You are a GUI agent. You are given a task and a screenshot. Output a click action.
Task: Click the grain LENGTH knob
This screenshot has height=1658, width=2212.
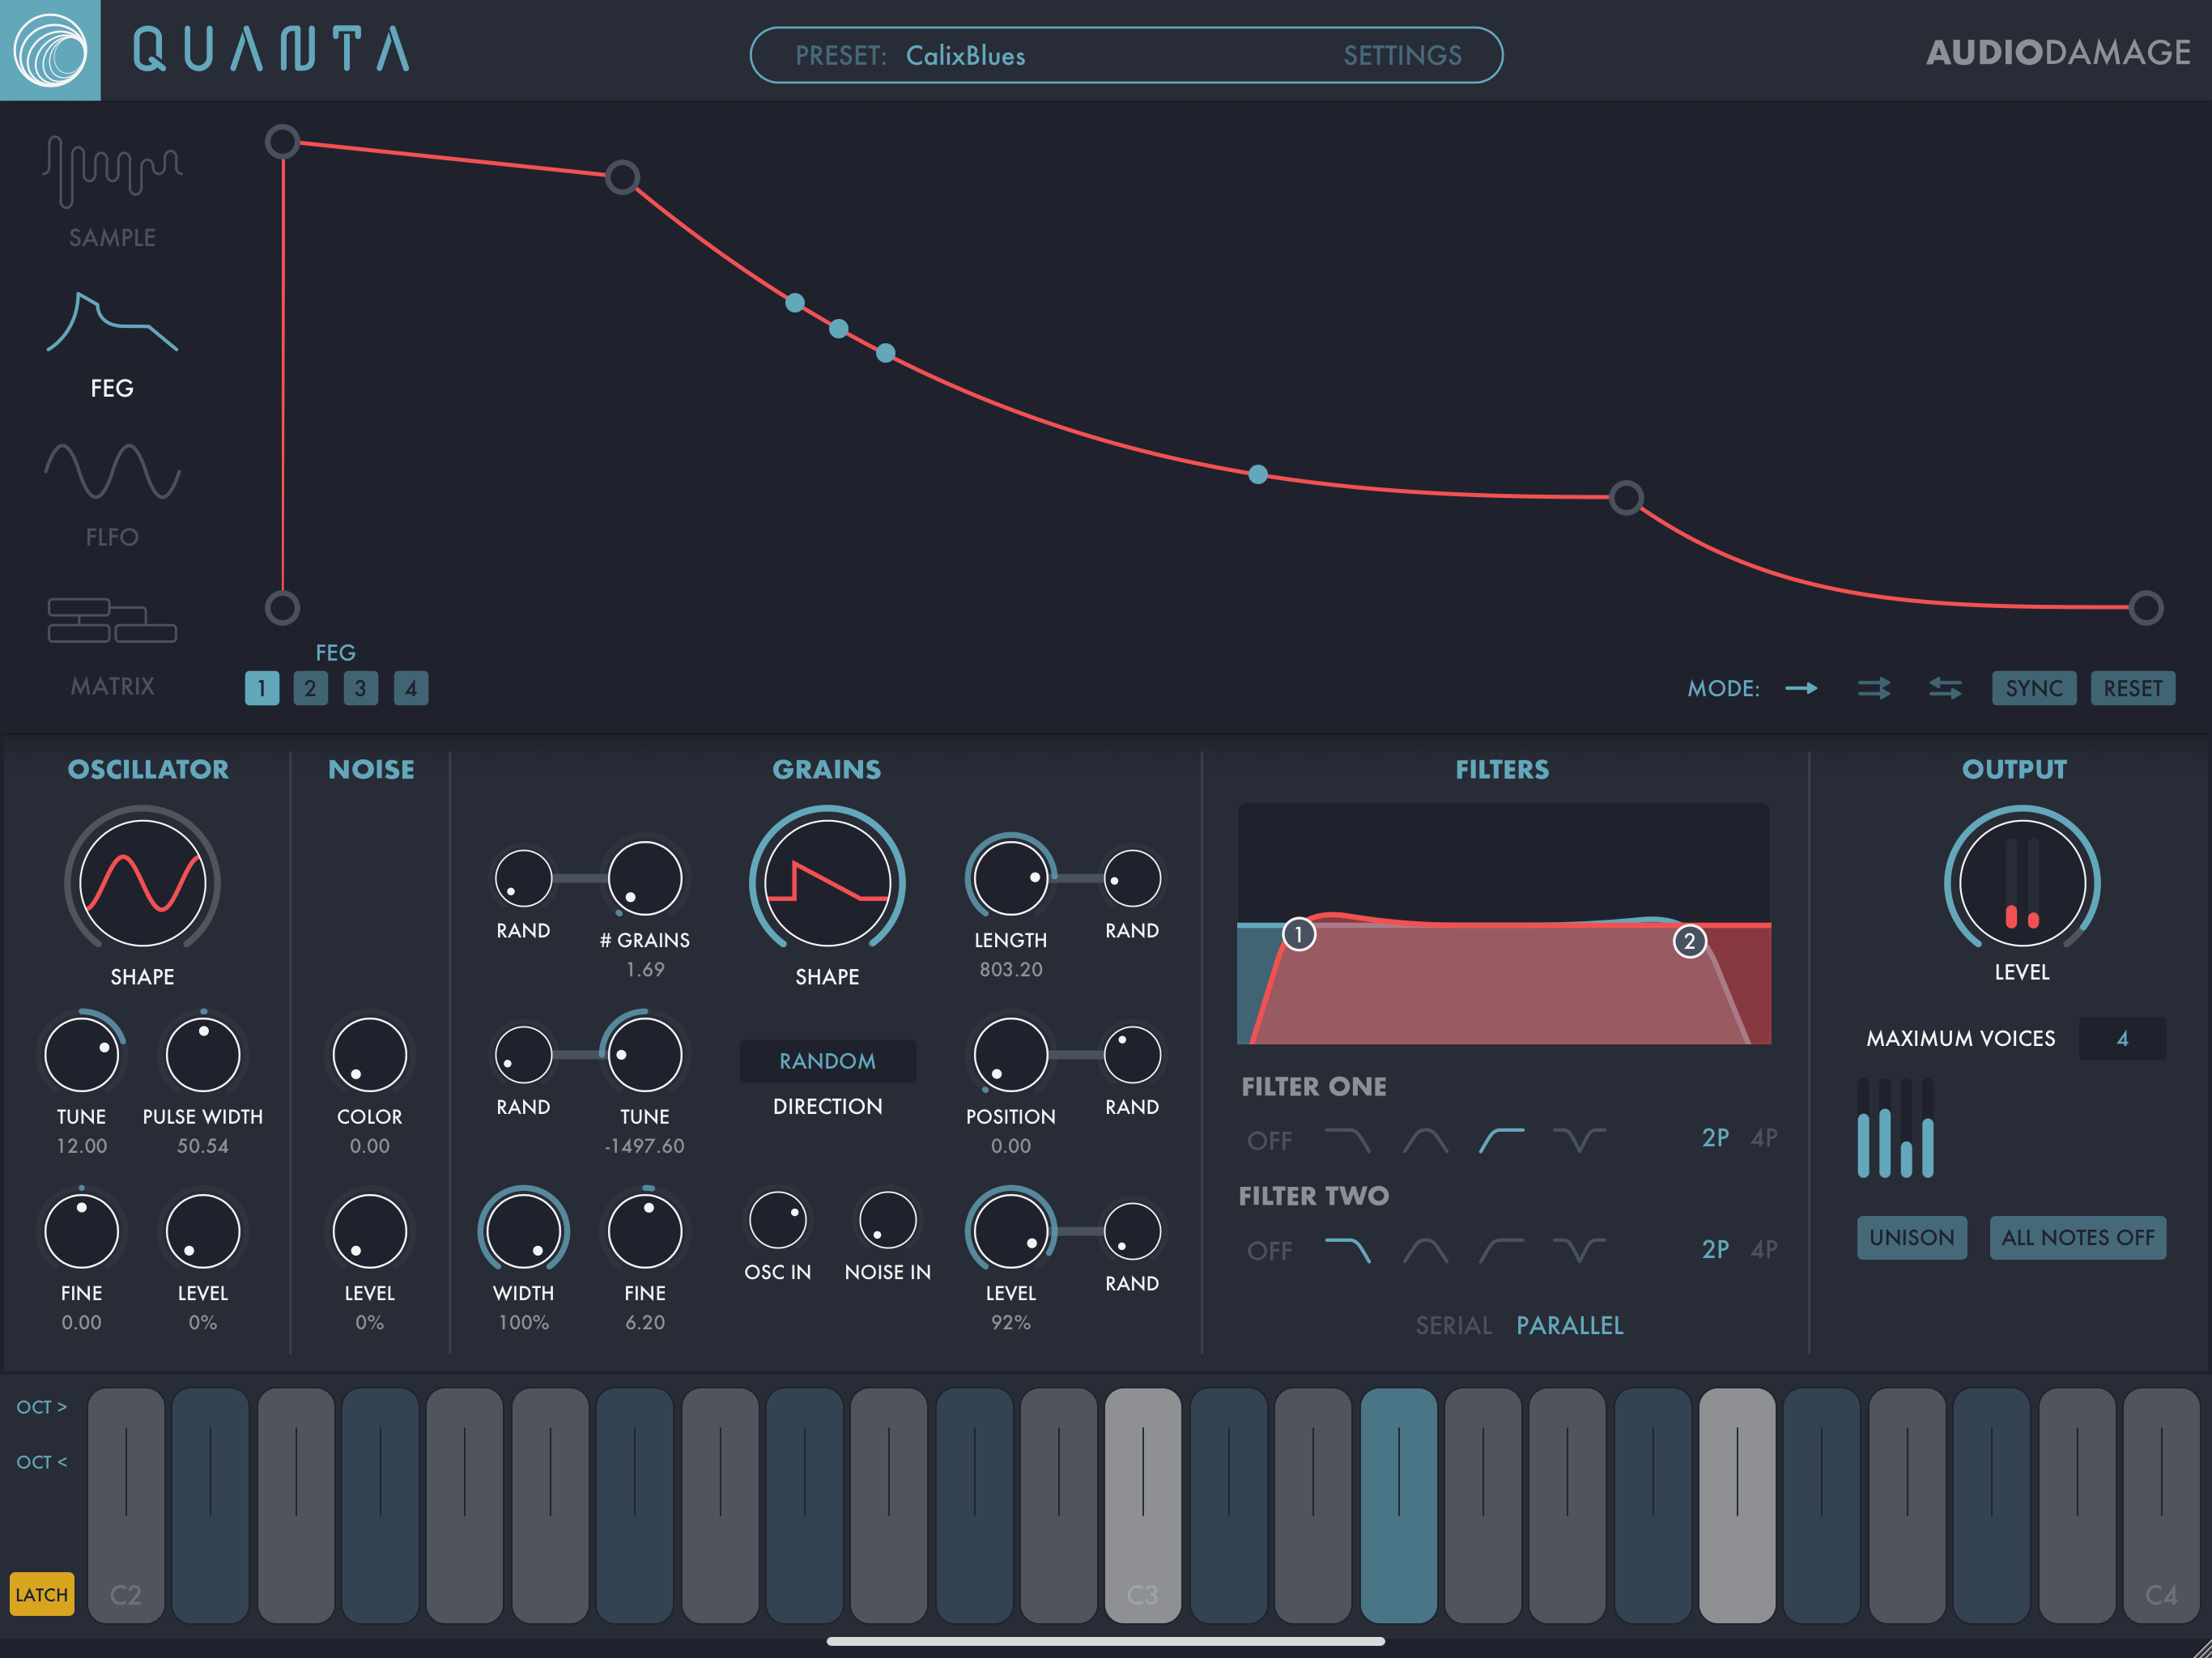point(1010,878)
